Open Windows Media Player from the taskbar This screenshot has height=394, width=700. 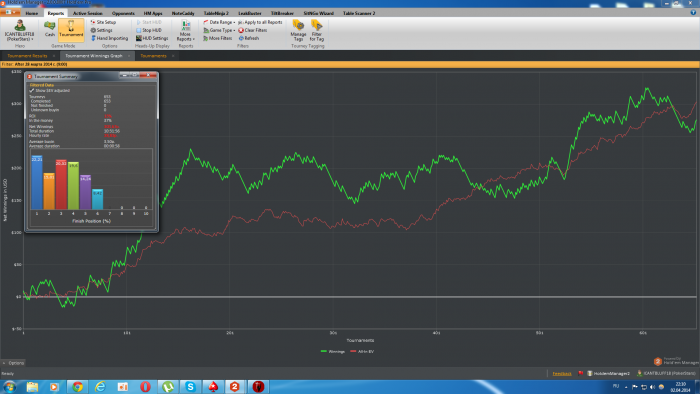(54, 386)
